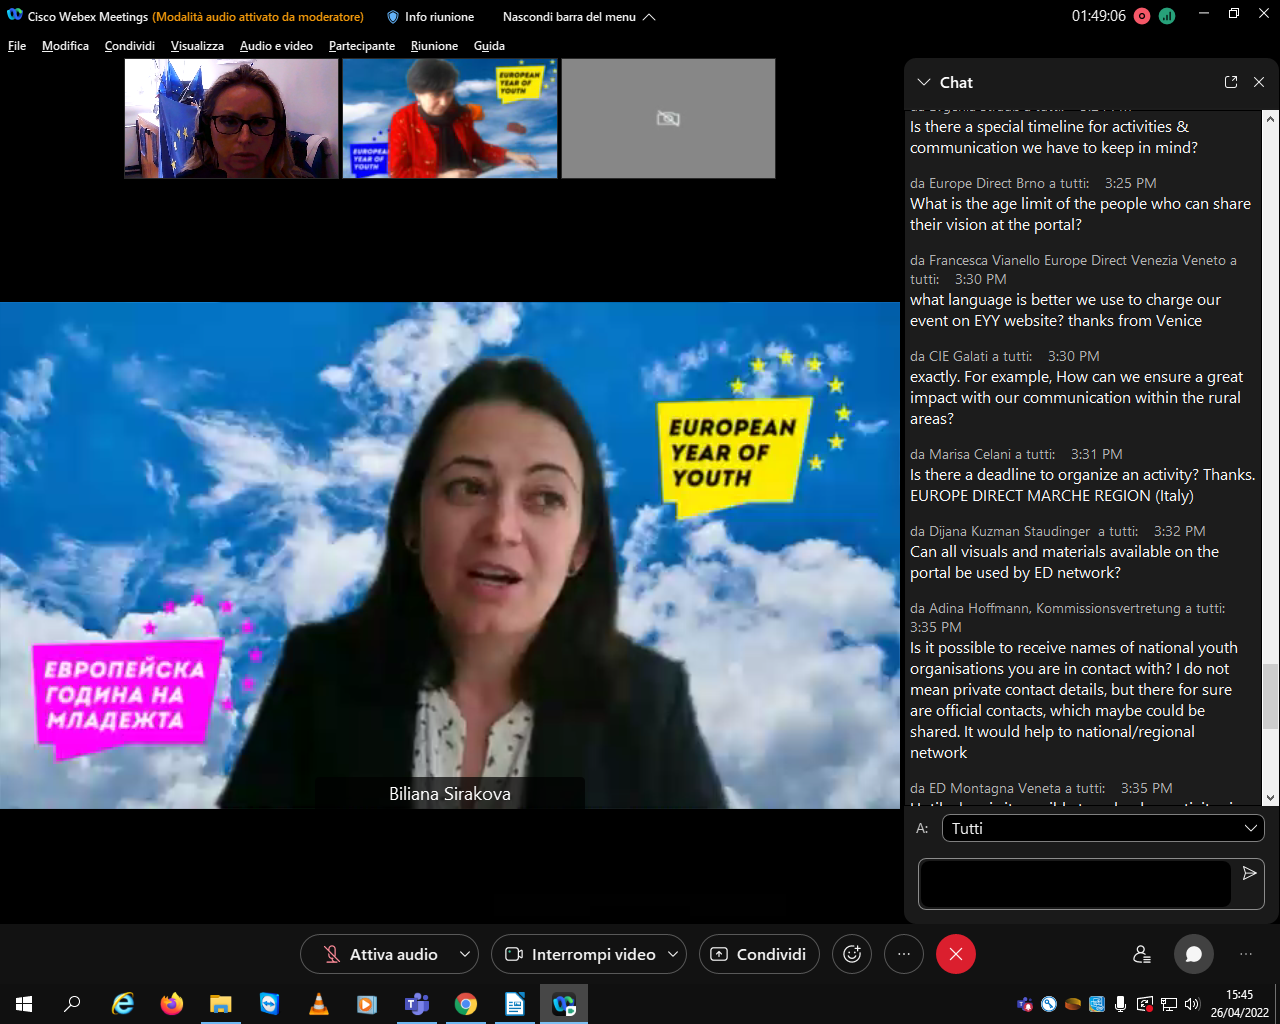Toggle Attiva audio unmute button
This screenshot has height=1024, width=1280.
click(x=380, y=954)
